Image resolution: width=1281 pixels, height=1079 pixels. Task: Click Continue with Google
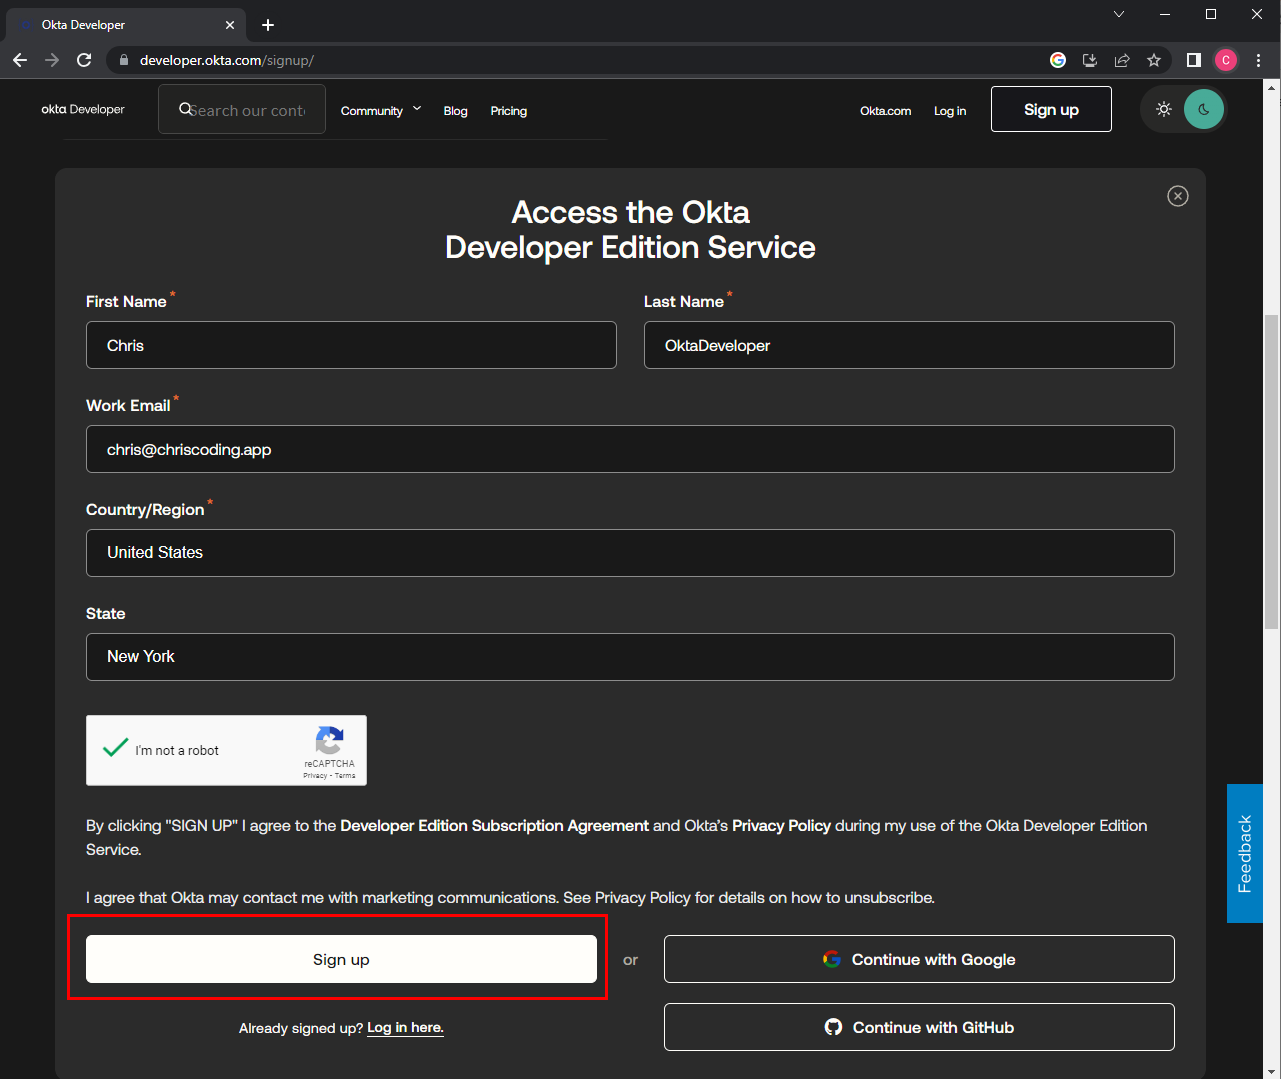coord(919,959)
